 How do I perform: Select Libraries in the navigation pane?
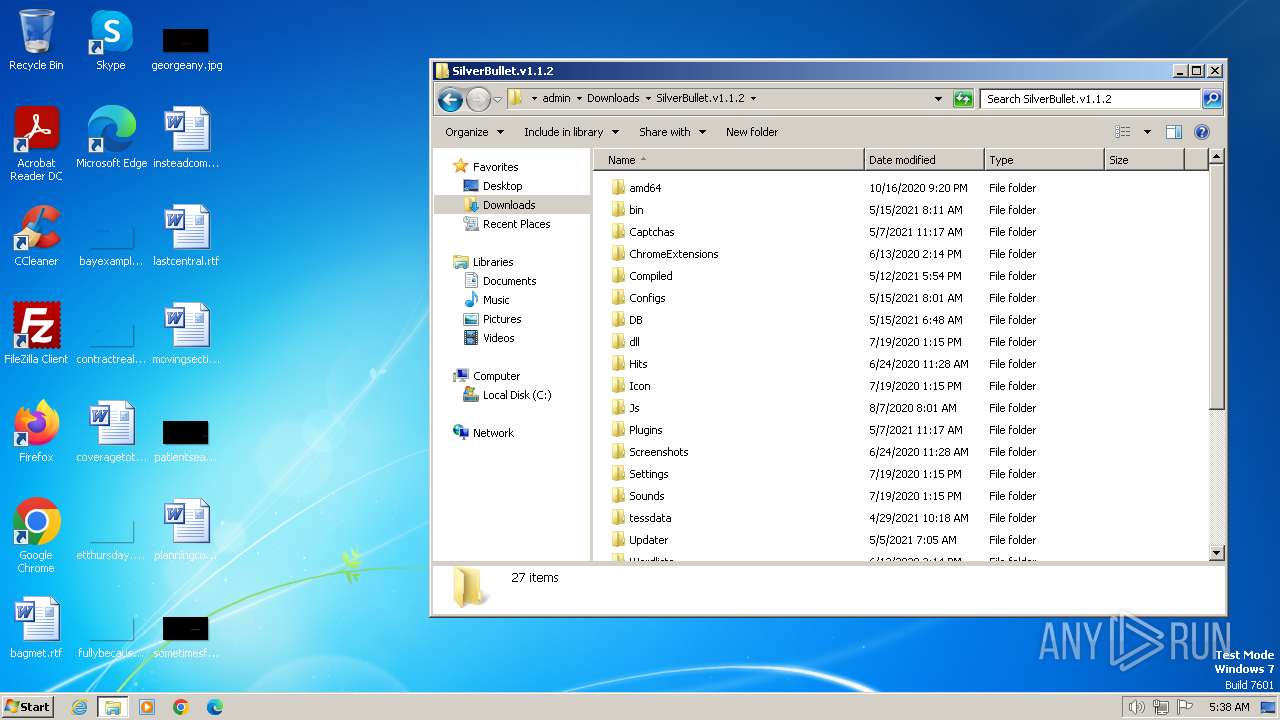[x=493, y=262]
